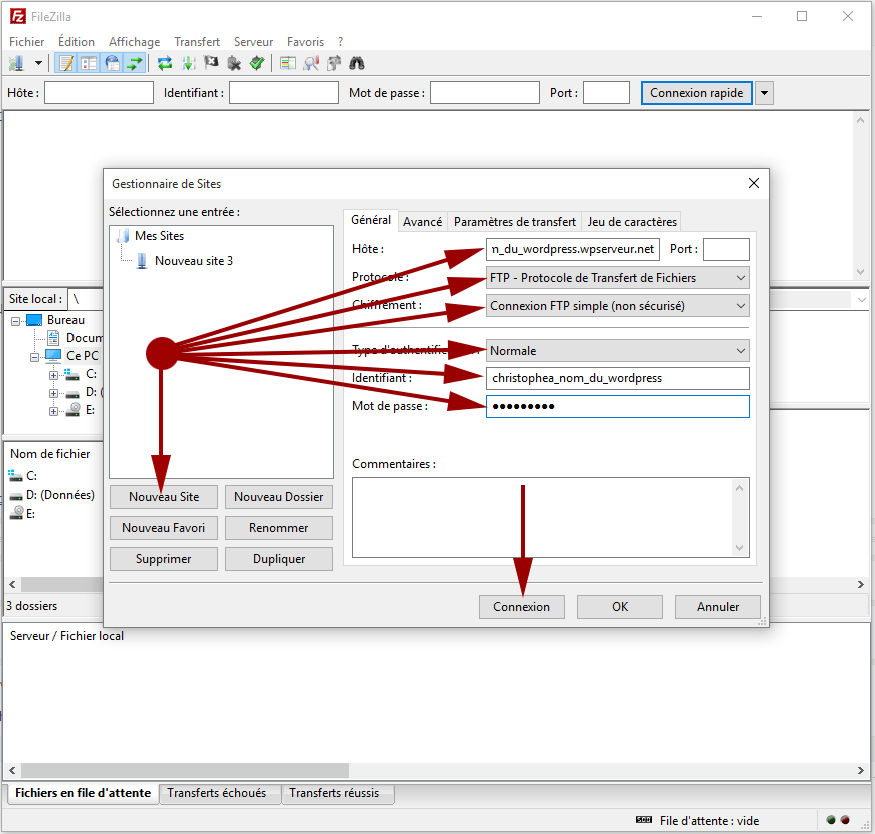Screen dimensions: 875x834
Task: Open Paramètres de transfert tab
Action: (515, 222)
